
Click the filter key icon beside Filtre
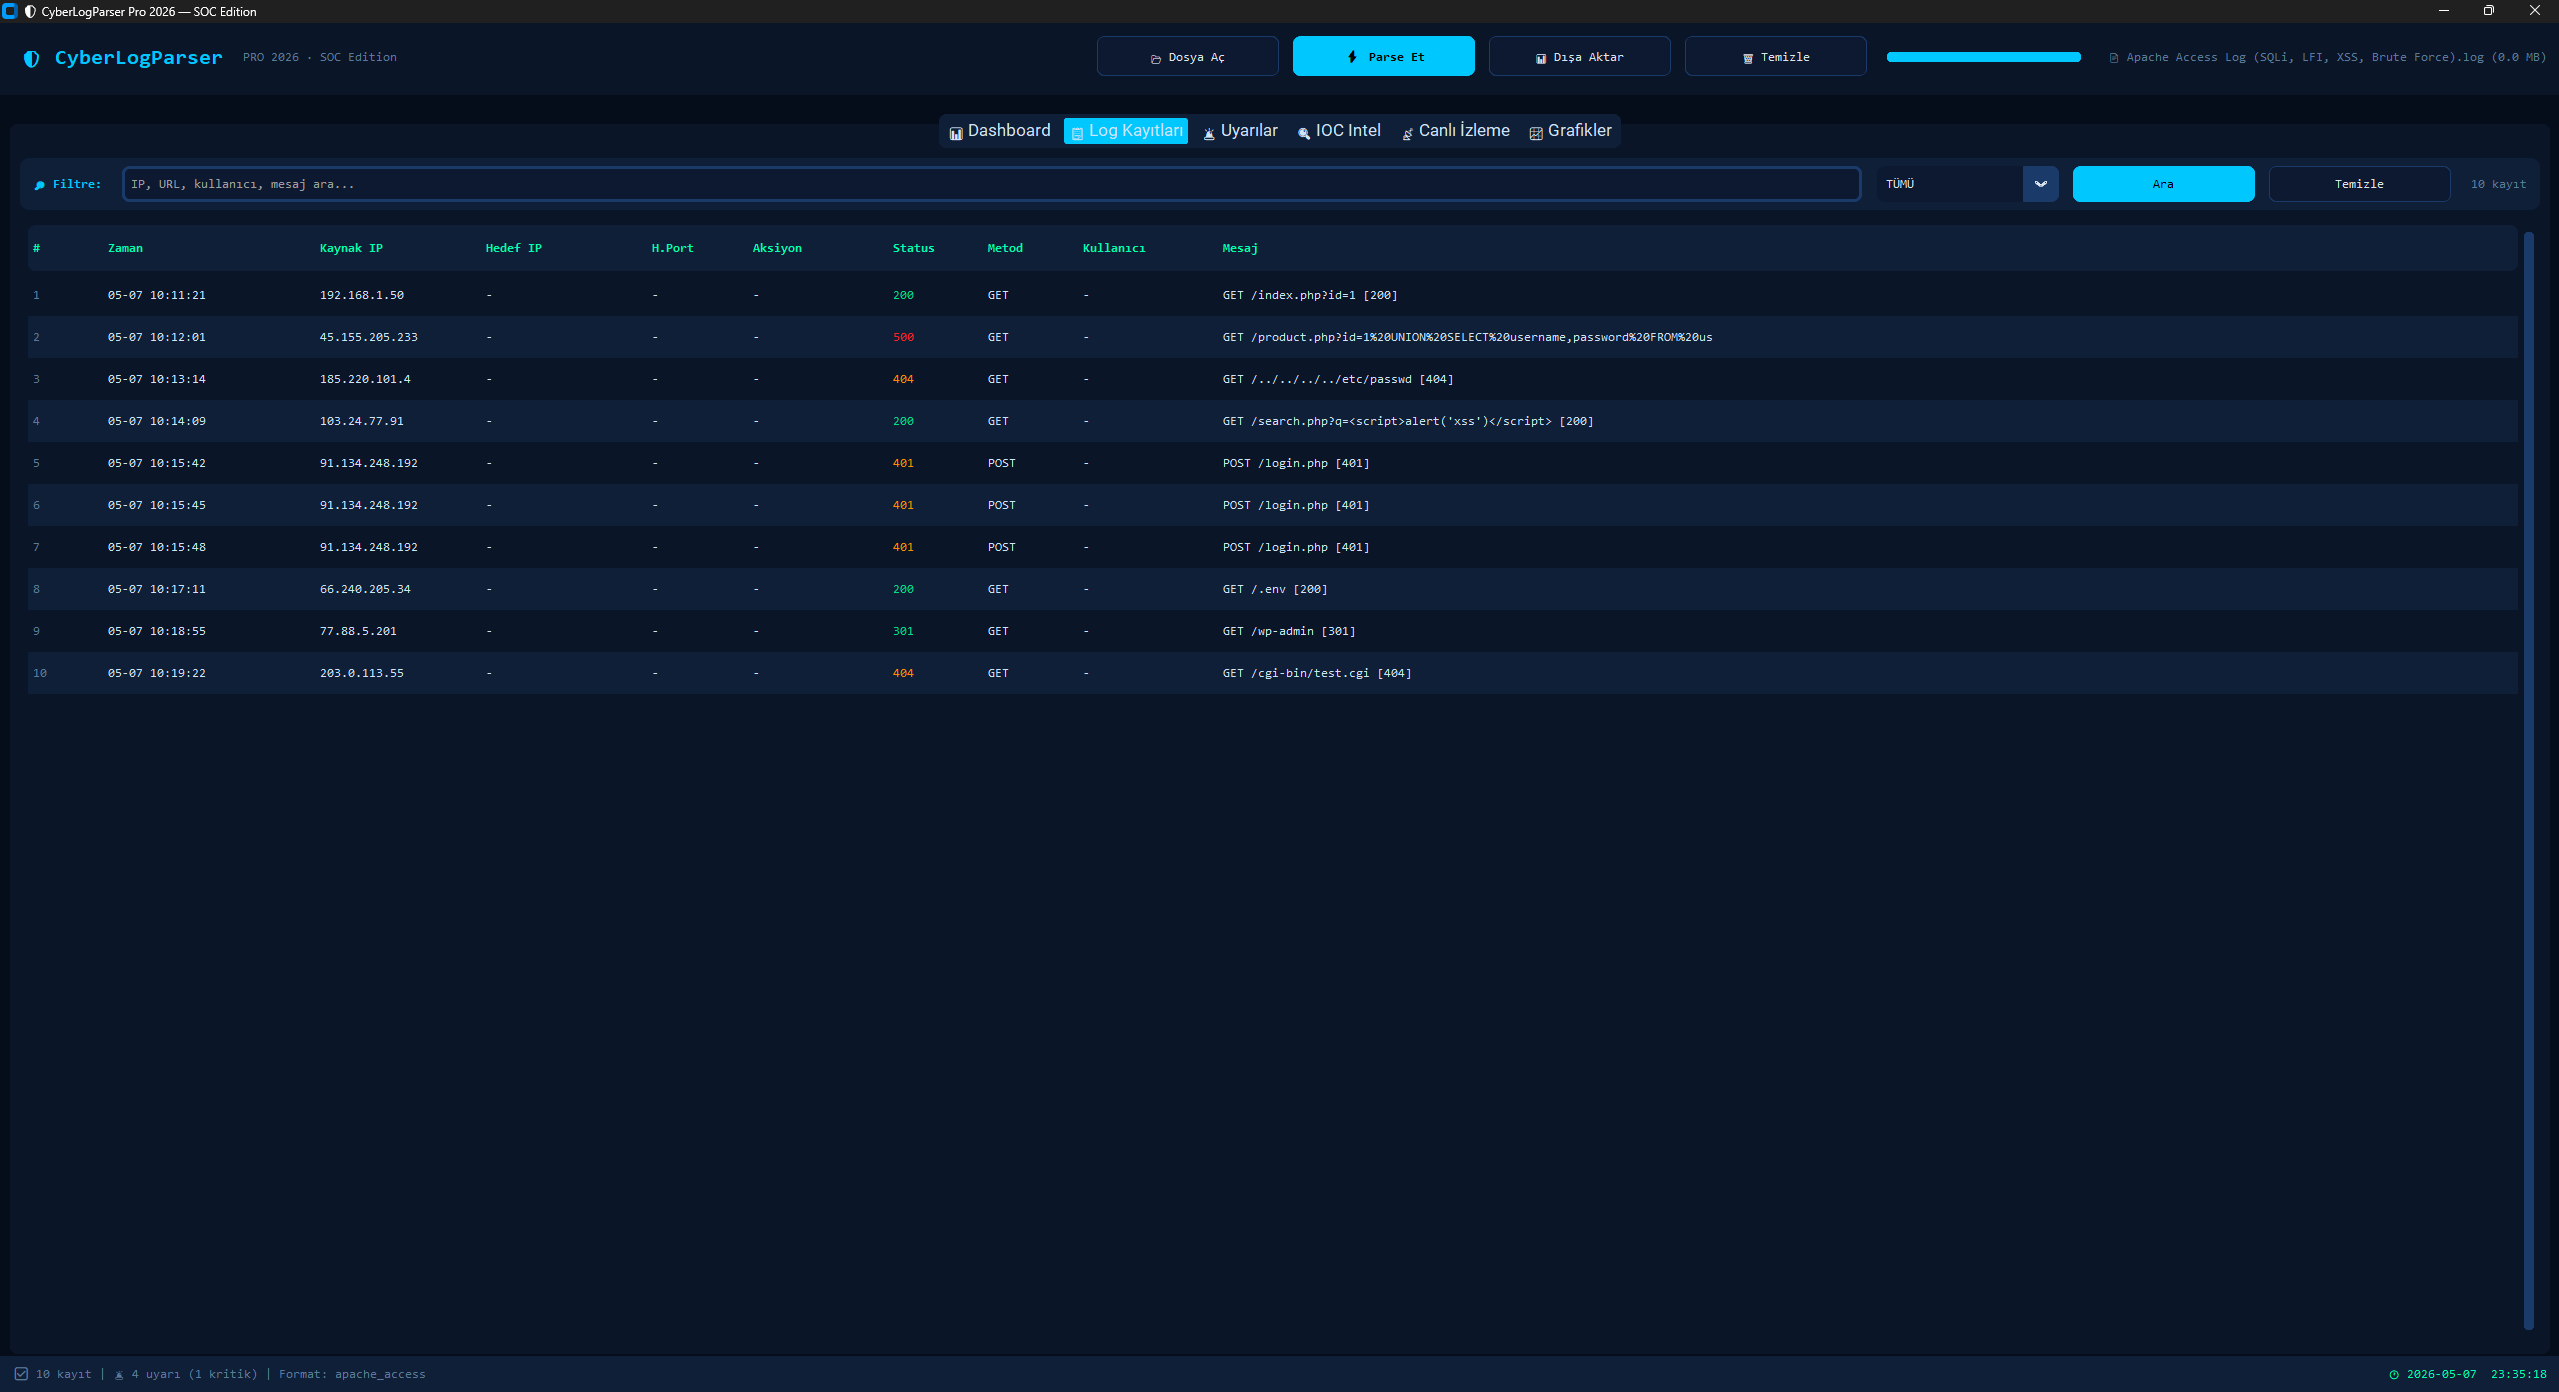[40, 185]
